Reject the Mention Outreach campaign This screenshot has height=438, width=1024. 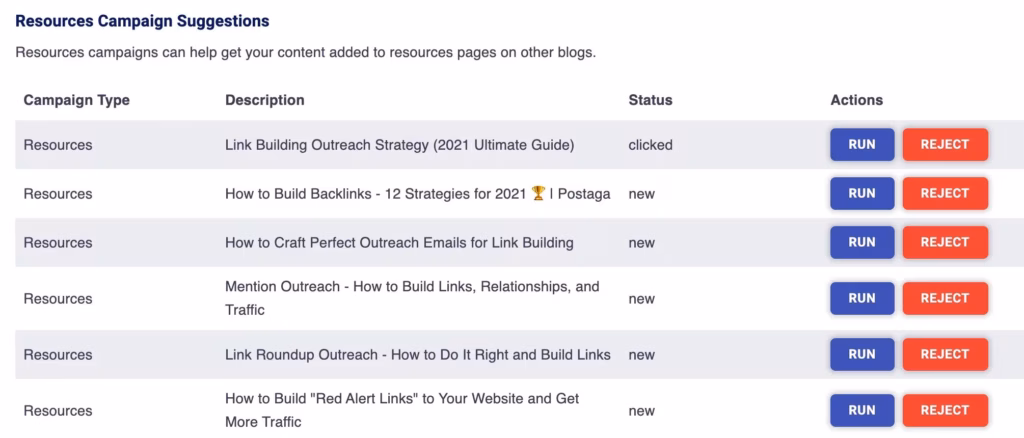945,298
